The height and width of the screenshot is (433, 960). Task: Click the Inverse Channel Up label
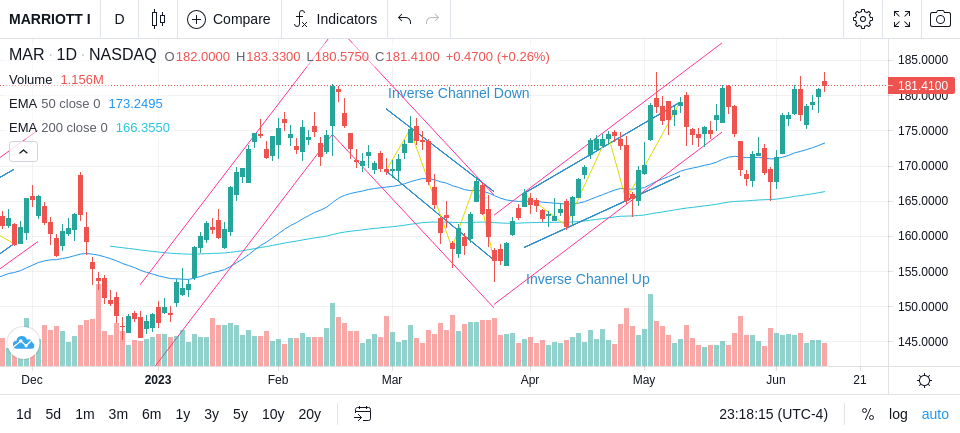pos(588,279)
